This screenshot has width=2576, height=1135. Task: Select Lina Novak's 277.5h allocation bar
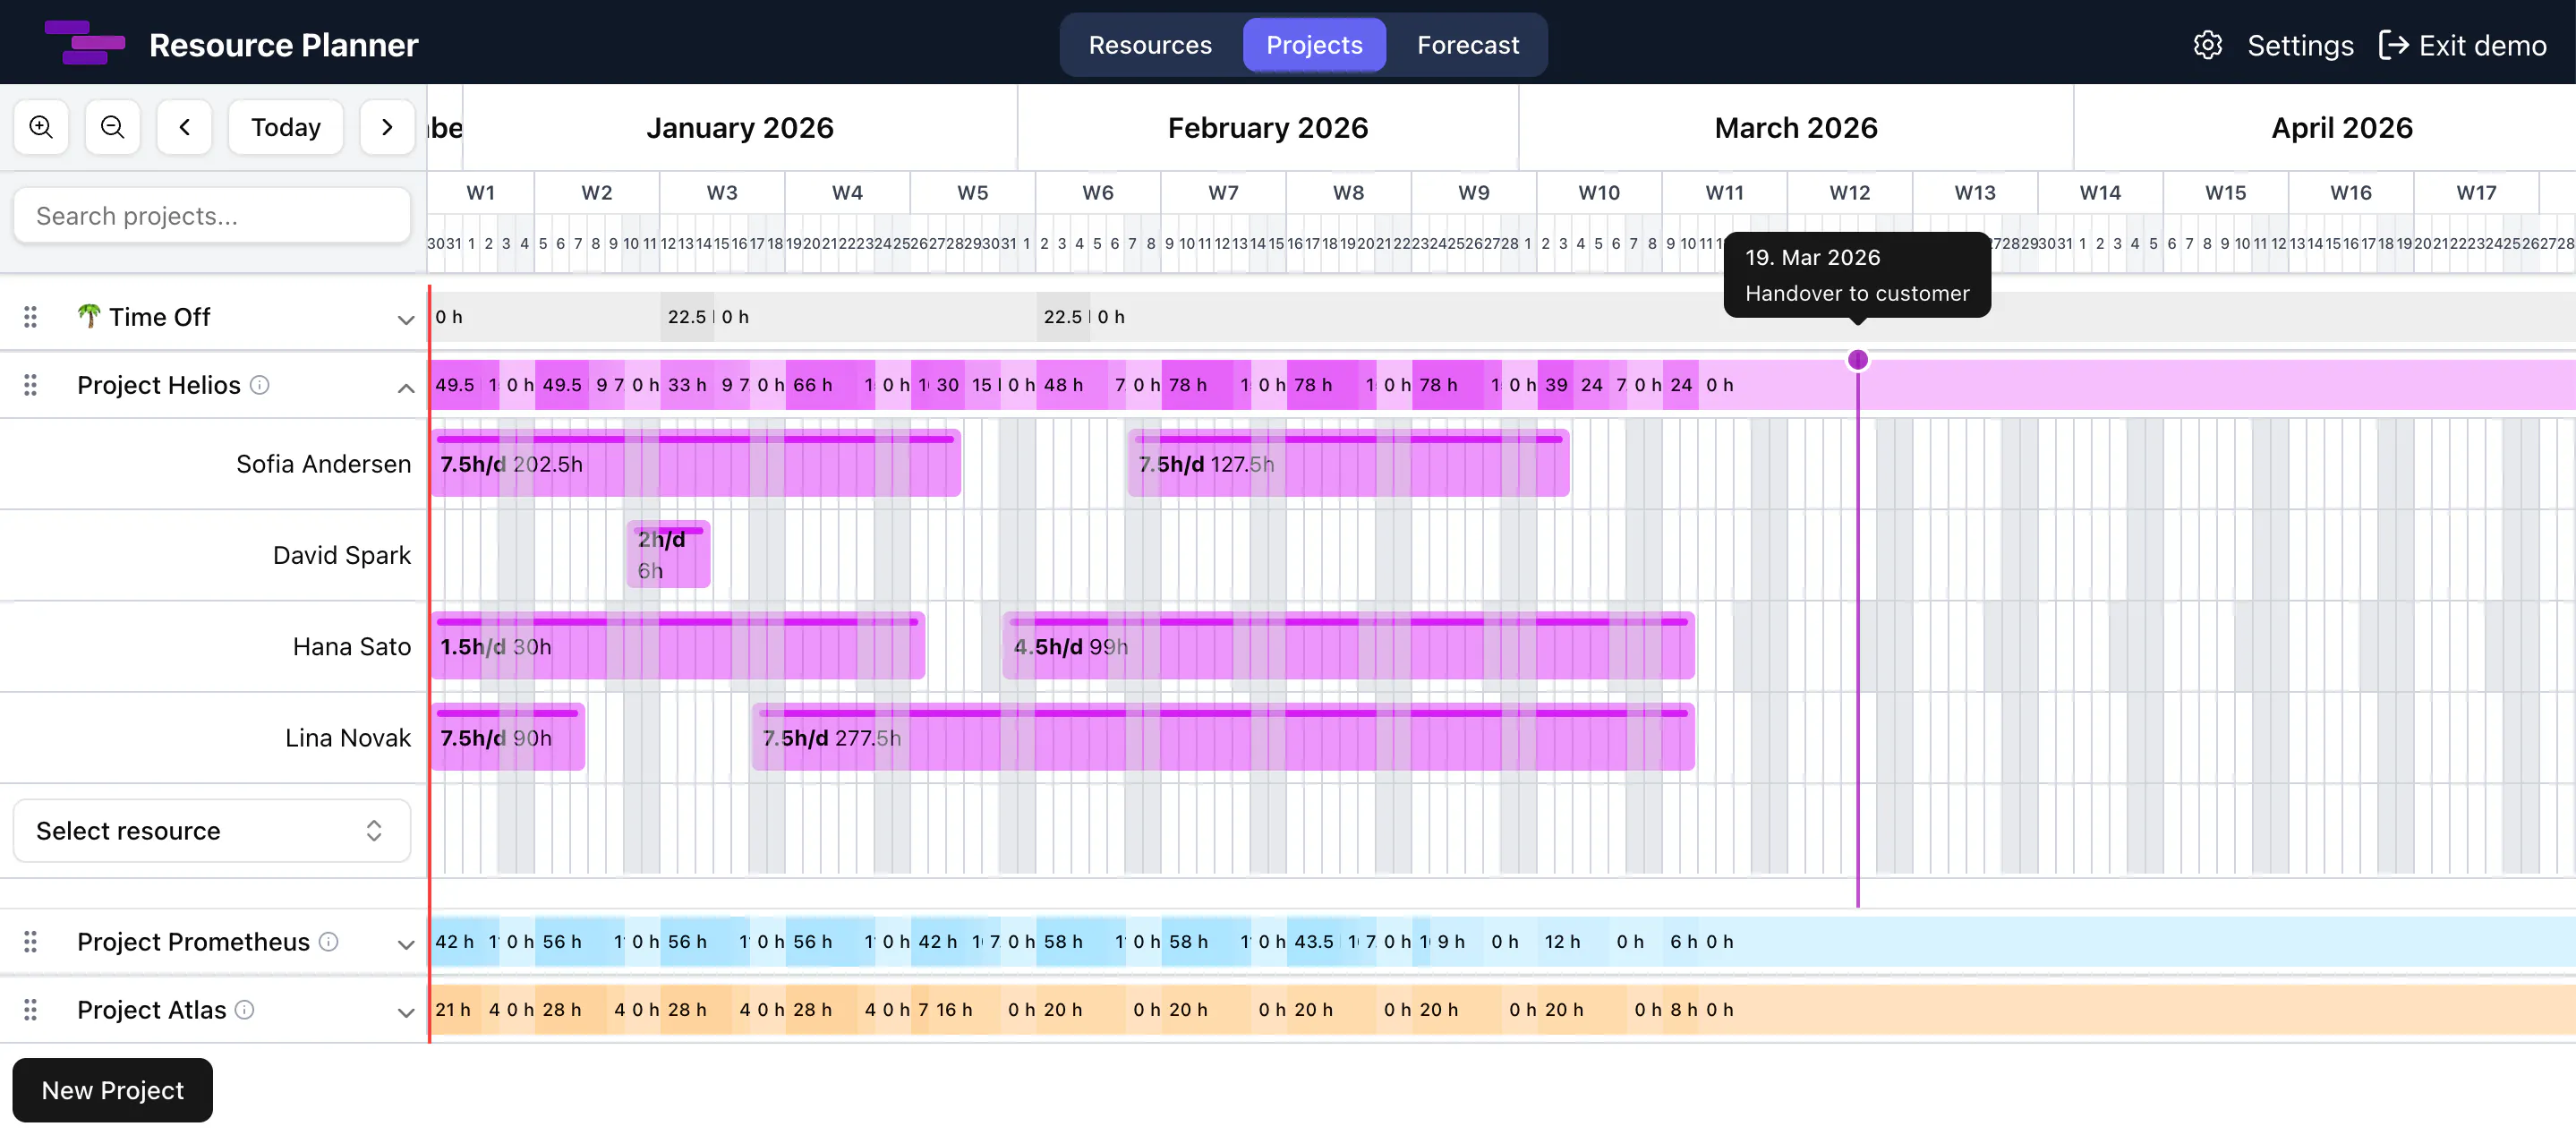[1223, 738]
